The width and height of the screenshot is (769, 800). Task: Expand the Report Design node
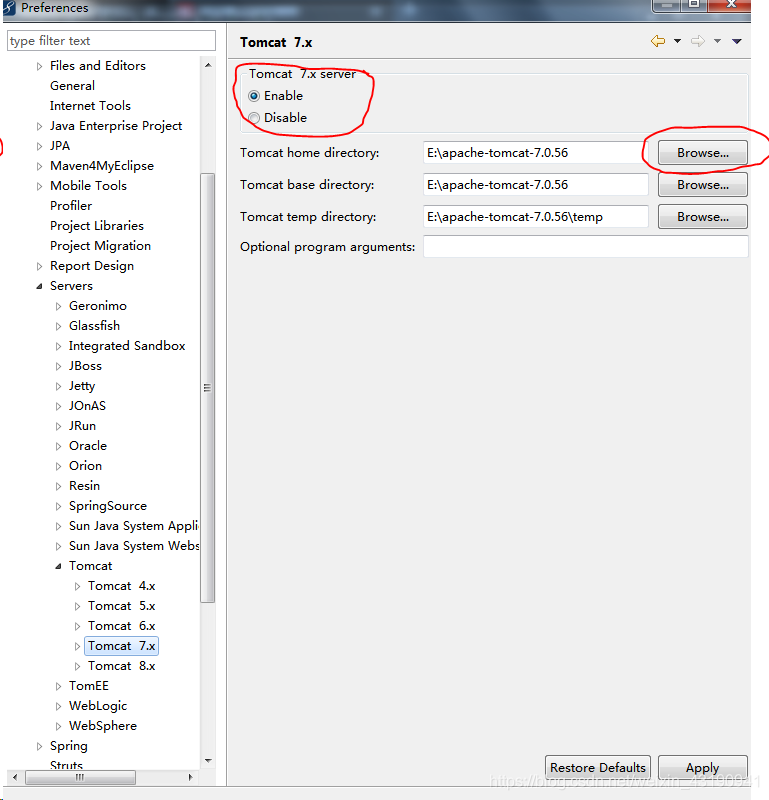click(x=39, y=266)
